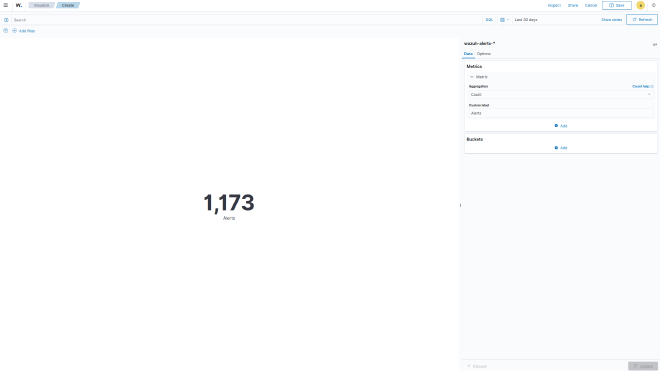Open the Inspect link

[x=554, y=5]
